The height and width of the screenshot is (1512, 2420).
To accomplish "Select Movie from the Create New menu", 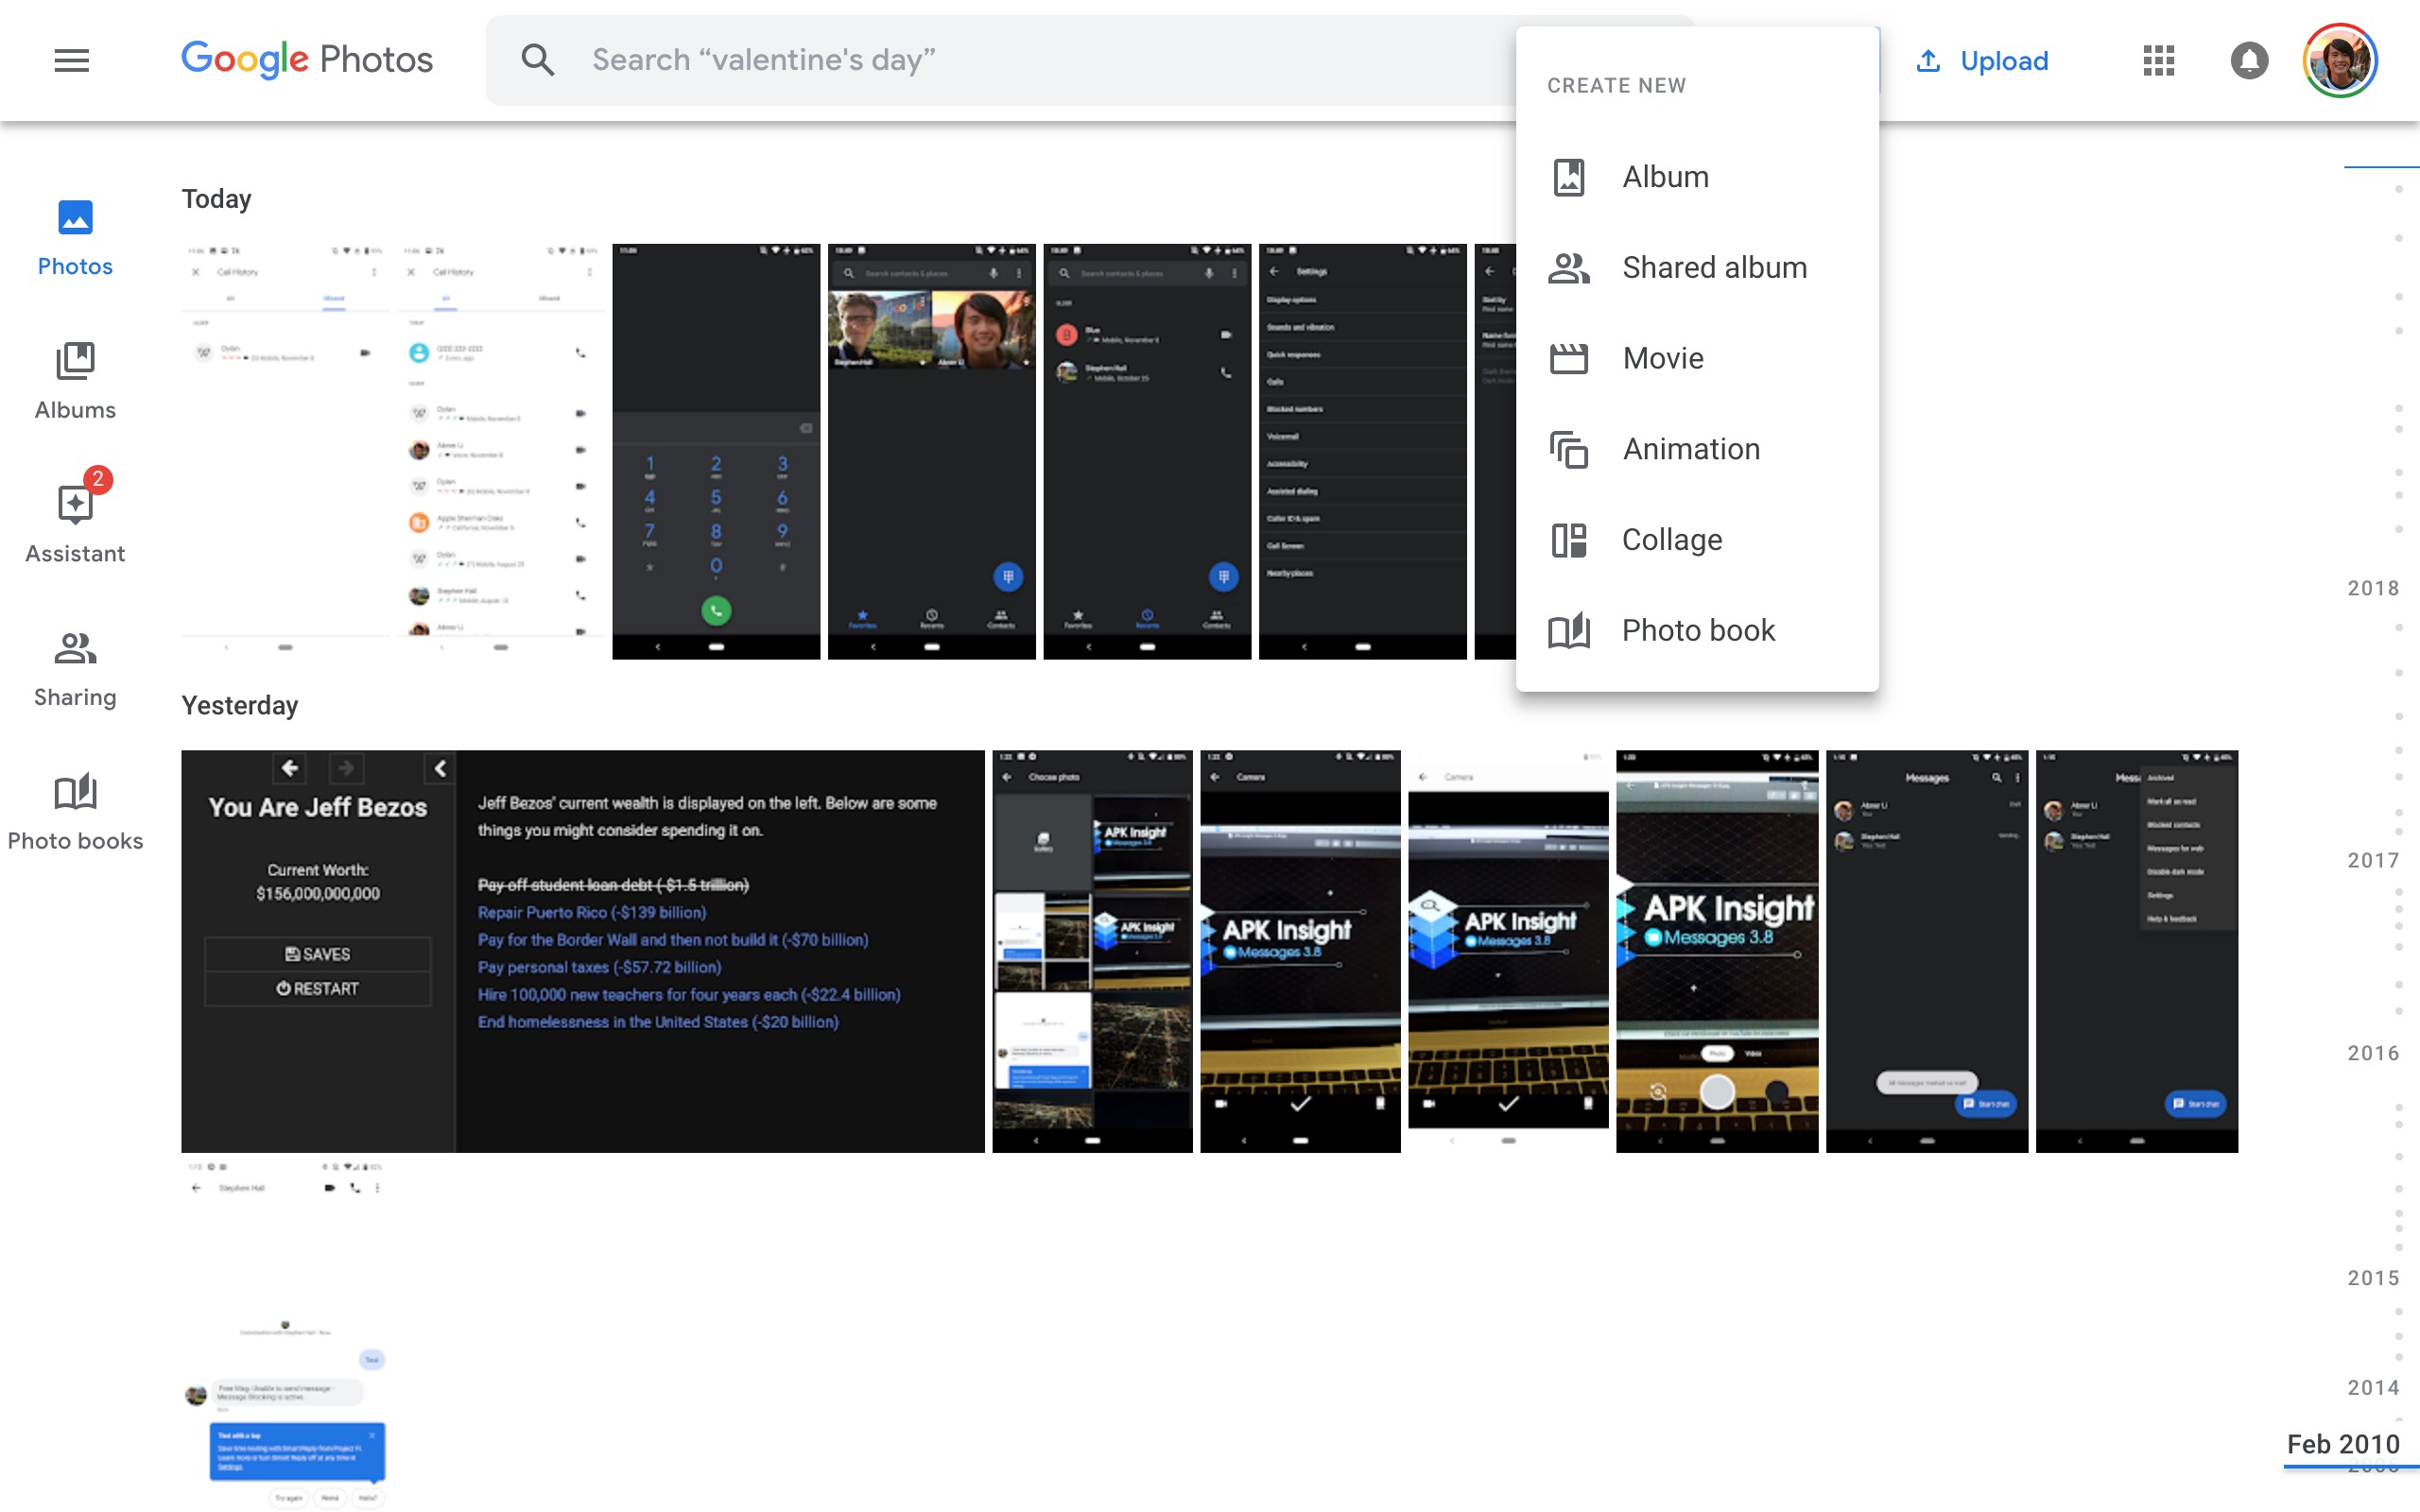I will (1662, 357).
